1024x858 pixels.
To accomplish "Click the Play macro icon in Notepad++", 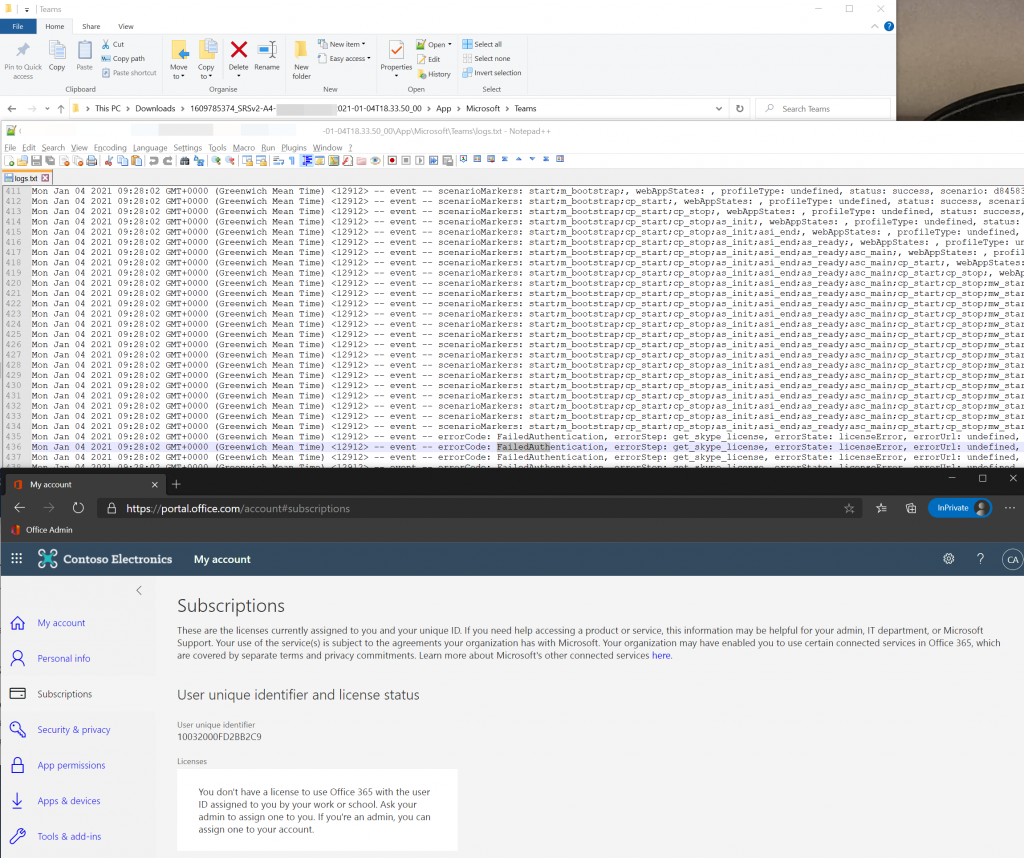I will point(421,161).
